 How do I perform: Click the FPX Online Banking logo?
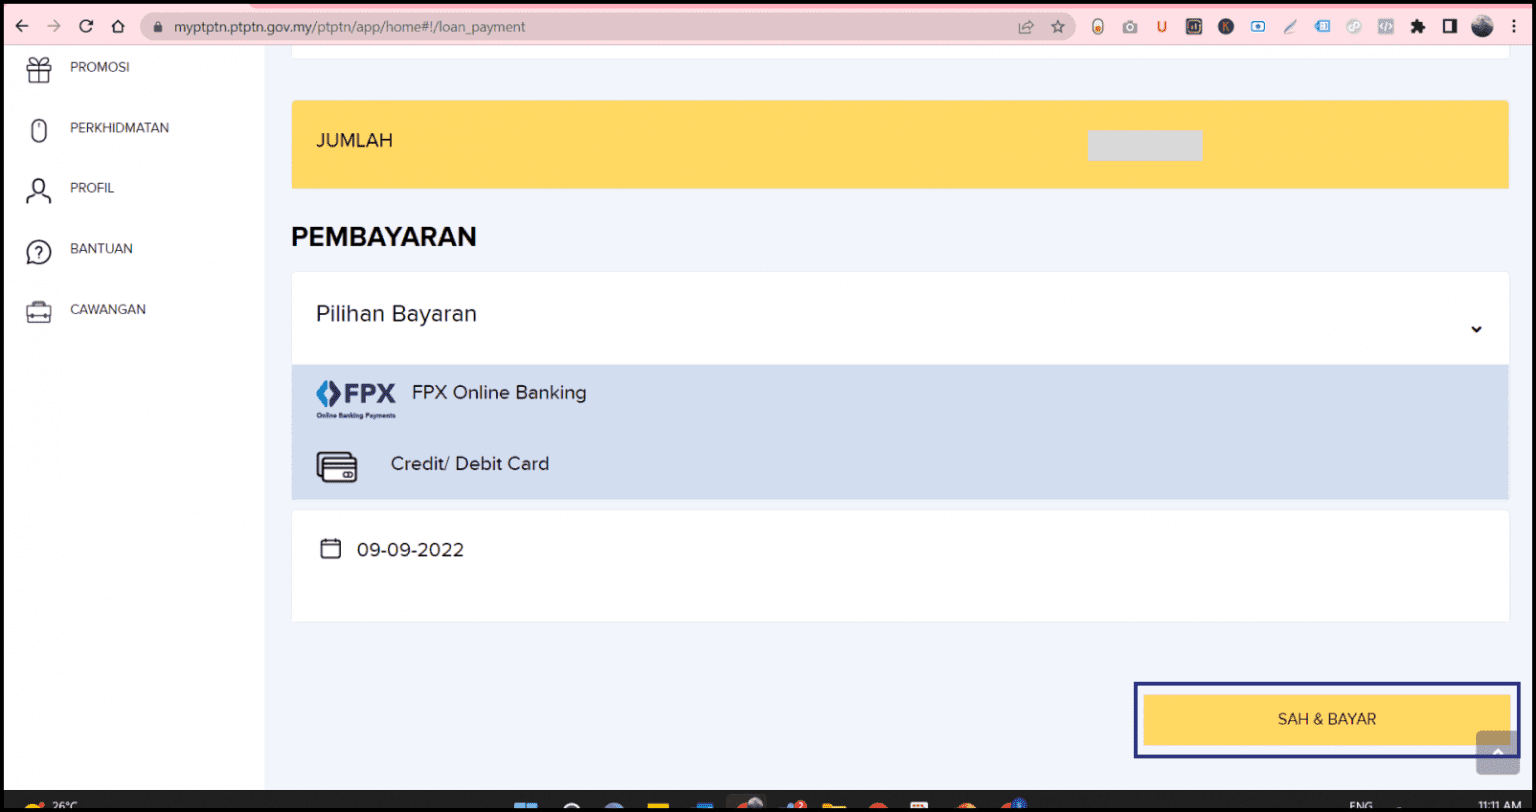click(x=355, y=395)
